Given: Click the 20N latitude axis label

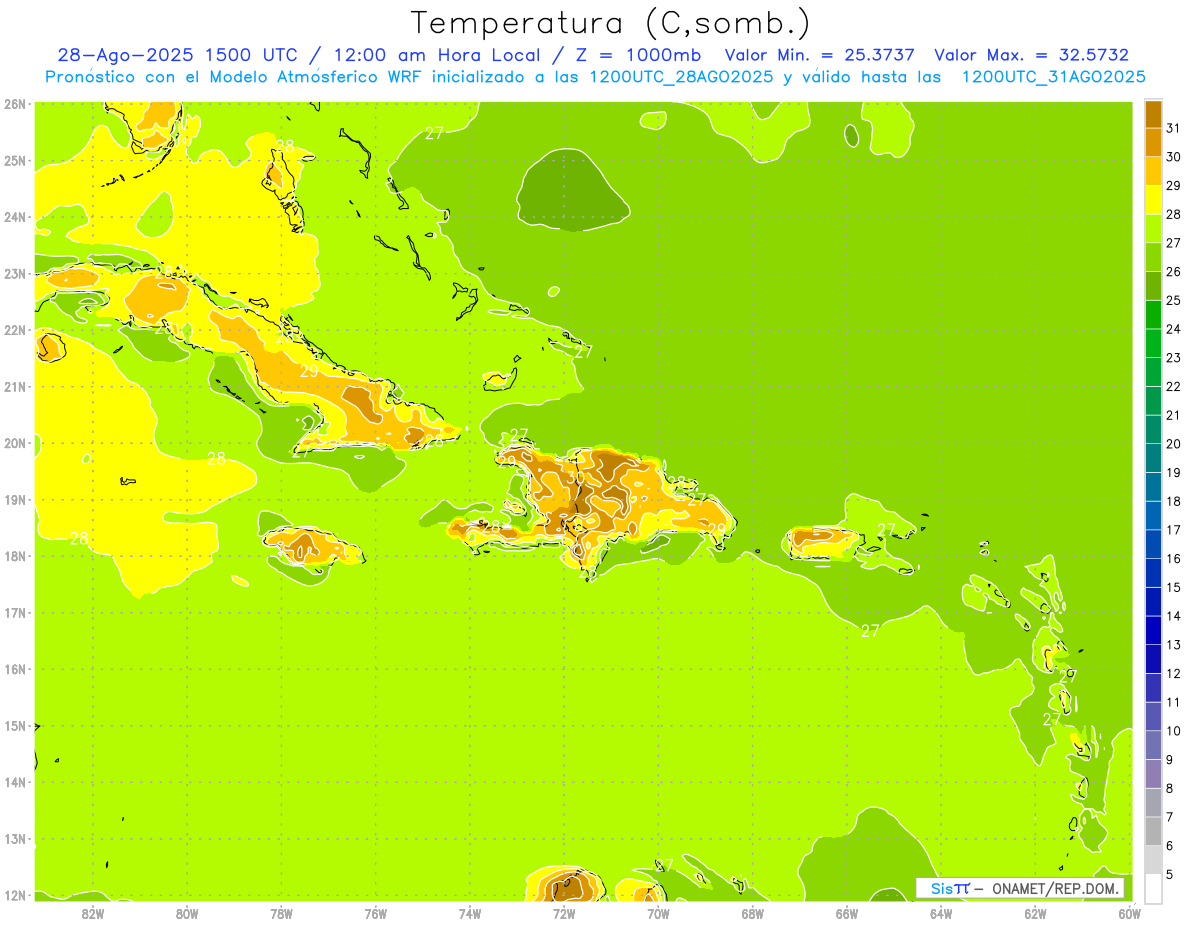Looking at the screenshot, I should point(14,443).
